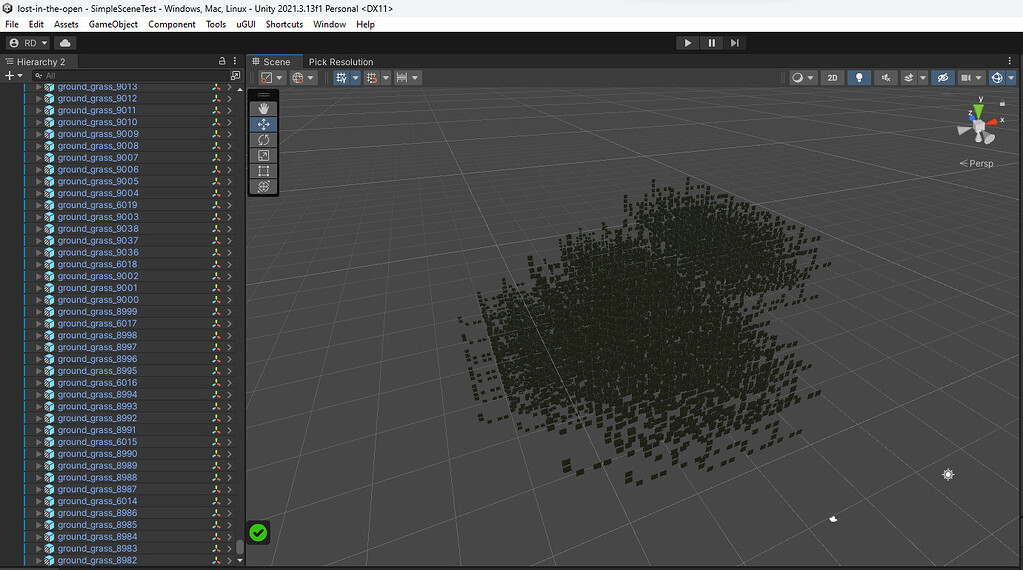
Task: Toggle grid visibility on Y axis
Action: point(341,78)
